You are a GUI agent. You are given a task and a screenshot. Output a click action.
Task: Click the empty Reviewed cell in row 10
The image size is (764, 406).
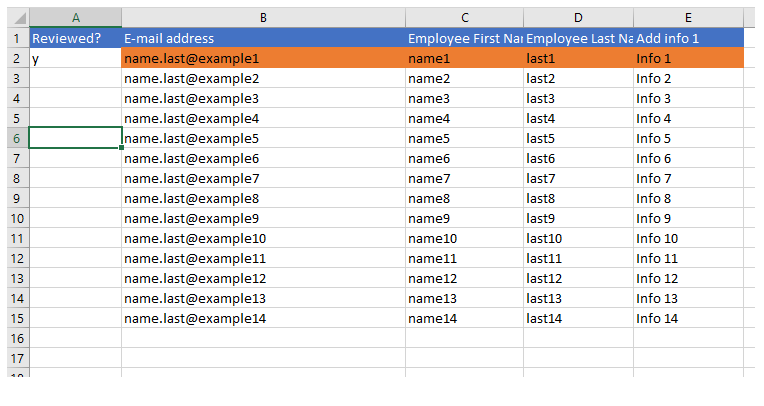[76, 218]
